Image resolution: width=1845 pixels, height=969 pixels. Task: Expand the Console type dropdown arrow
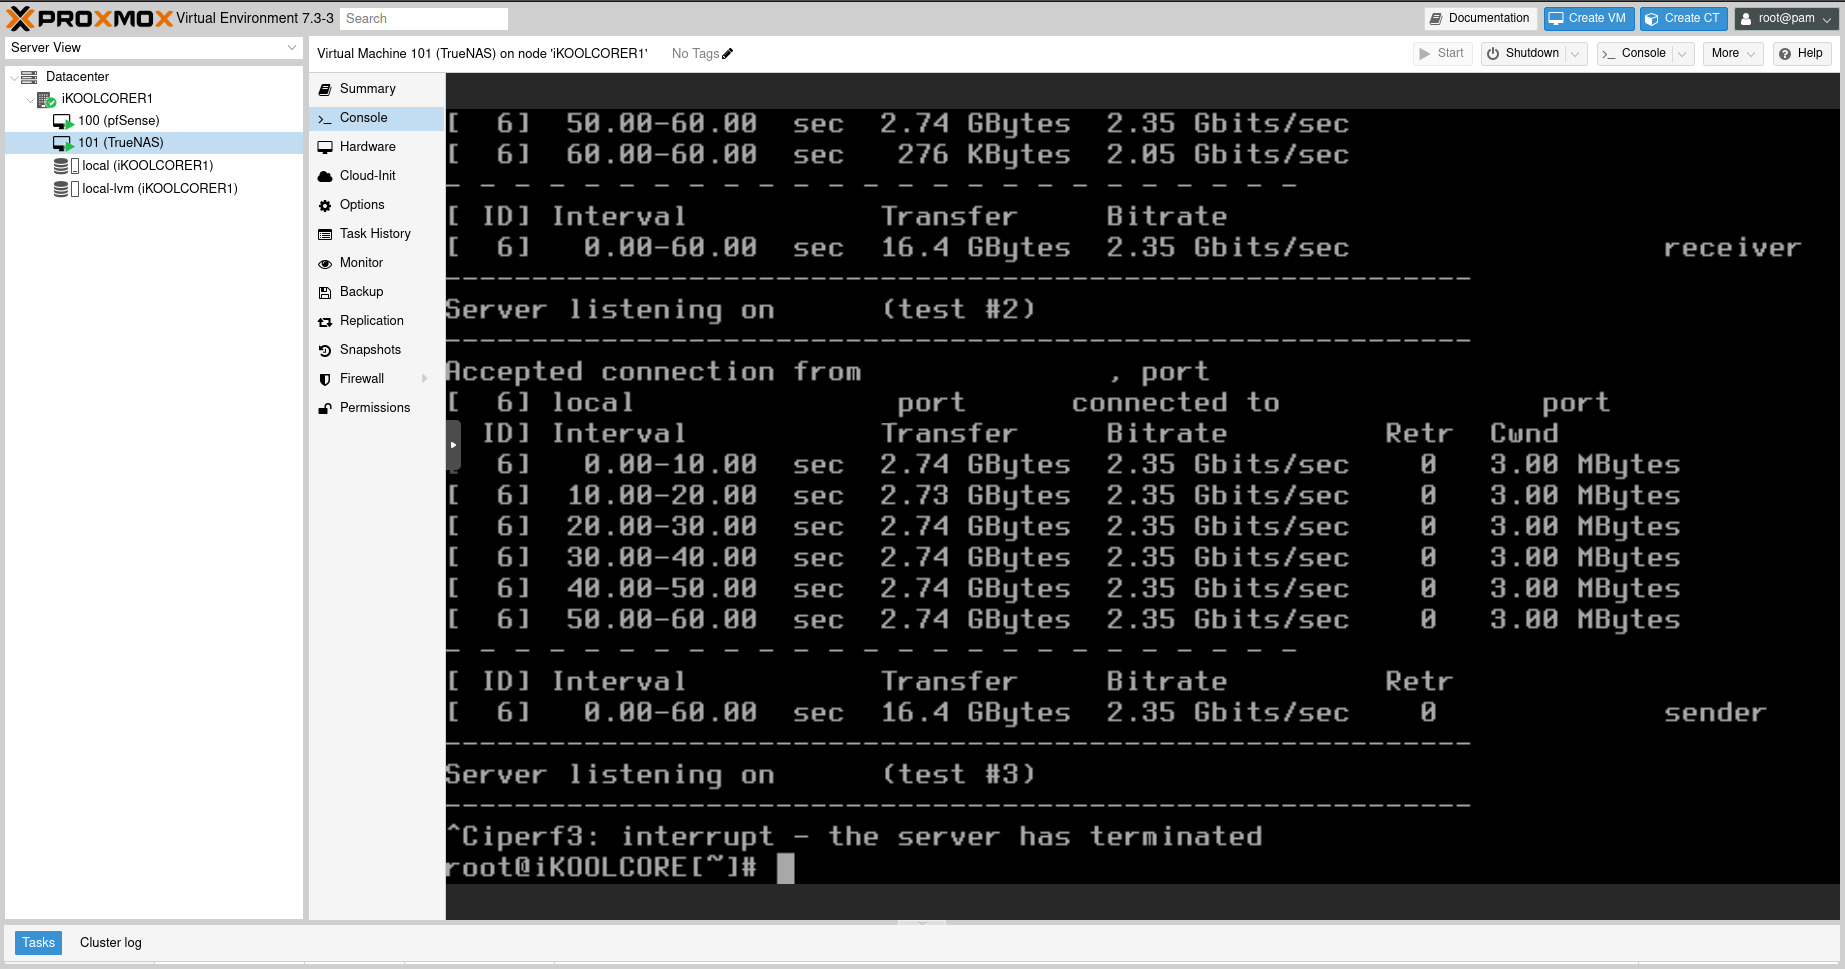1682,54
